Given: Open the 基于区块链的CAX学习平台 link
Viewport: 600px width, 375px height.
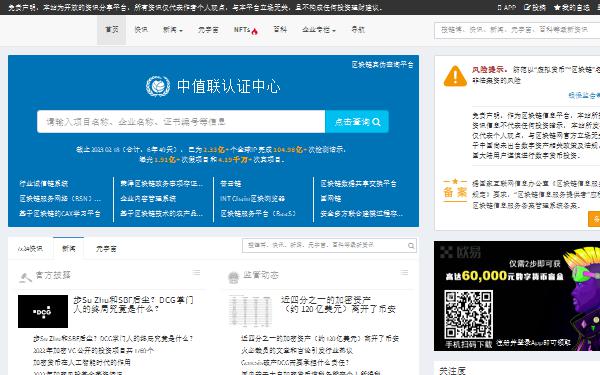Looking at the screenshot, I should tap(60, 214).
